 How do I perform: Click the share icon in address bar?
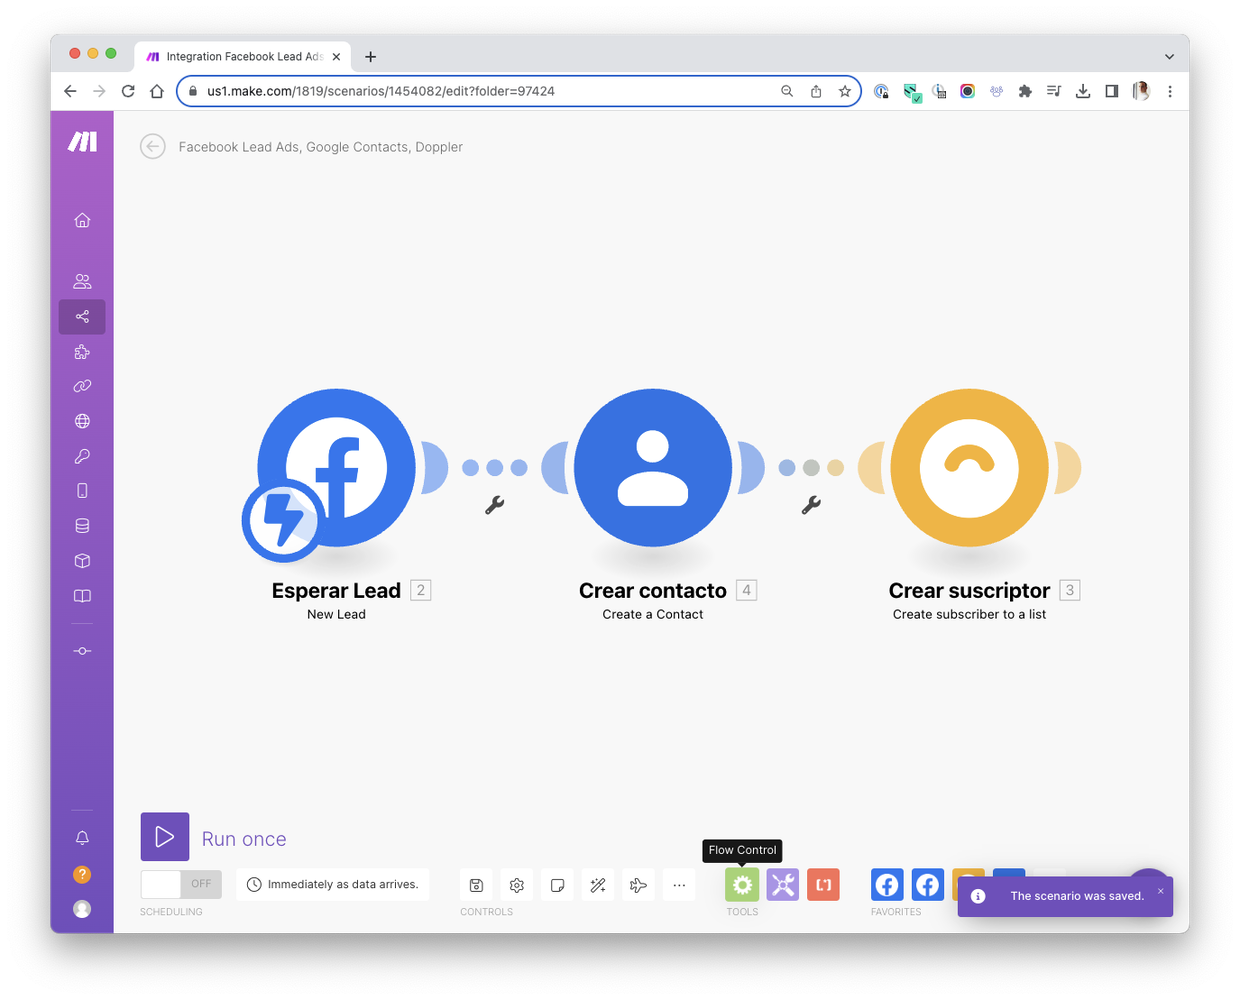[x=816, y=91]
